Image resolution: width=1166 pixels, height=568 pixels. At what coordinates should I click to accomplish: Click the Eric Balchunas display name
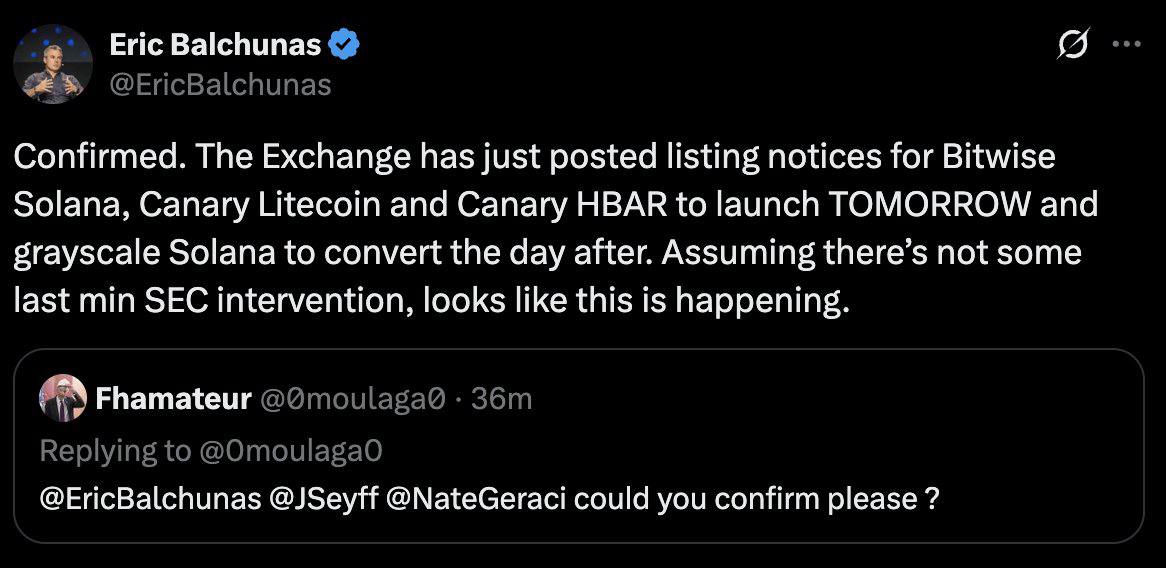213,45
